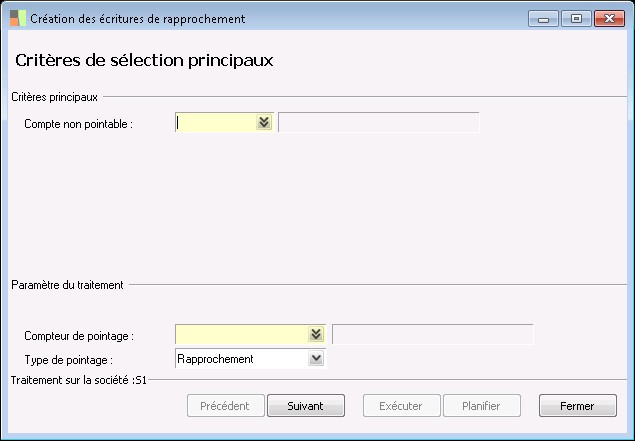Click the grey description box beside Compteur de pointage
The image size is (635, 441).
pyautogui.click(x=433, y=334)
